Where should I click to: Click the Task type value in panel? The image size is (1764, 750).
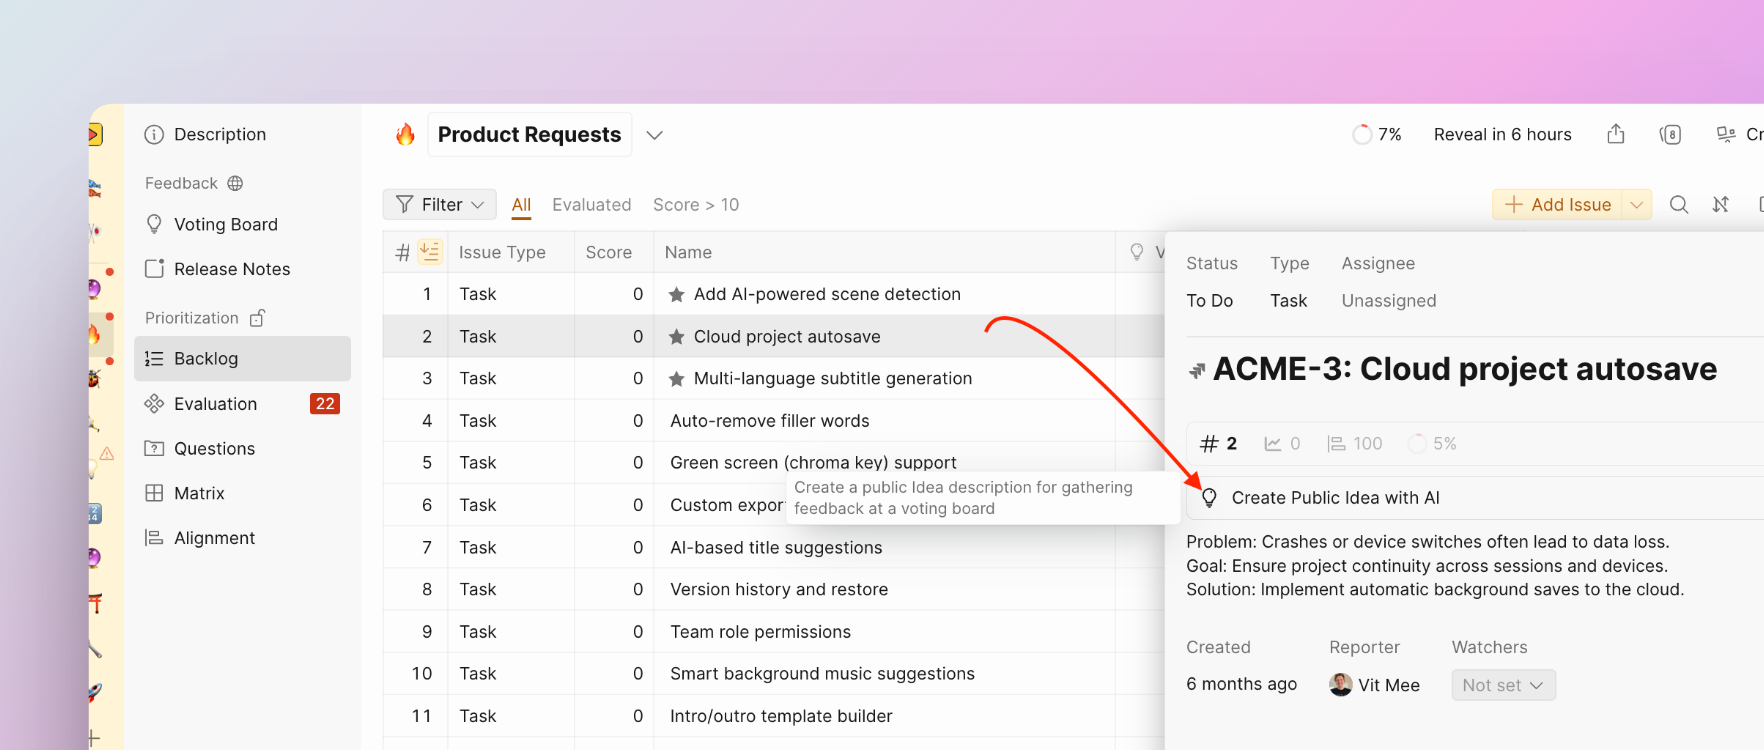tap(1288, 301)
